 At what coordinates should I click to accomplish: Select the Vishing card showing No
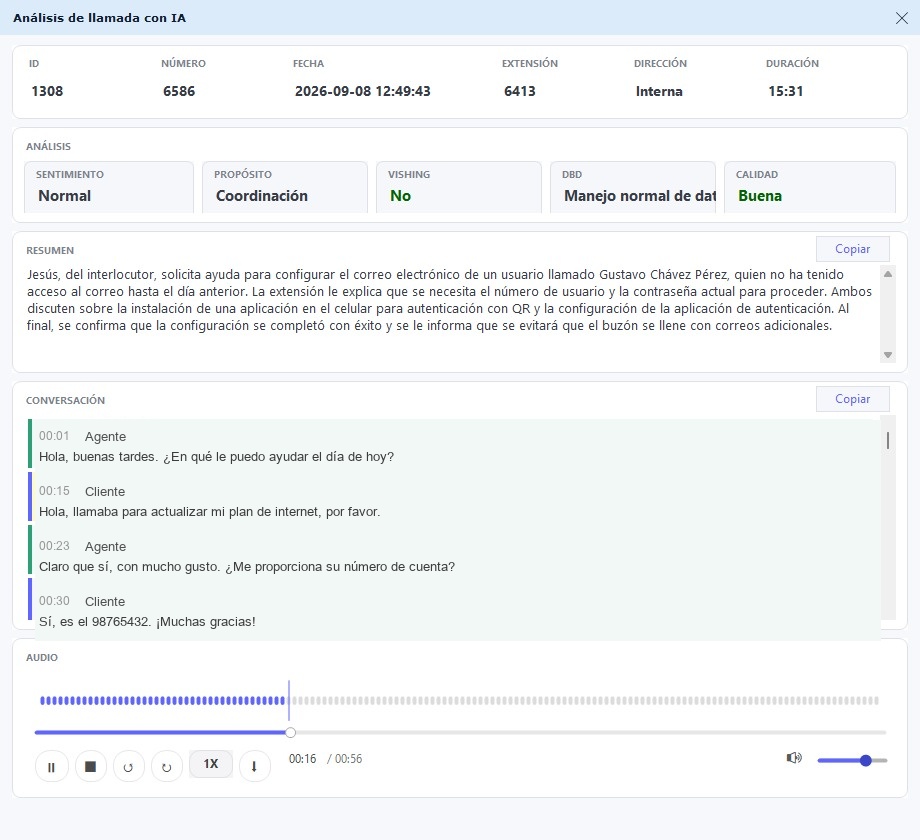pos(459,187)
